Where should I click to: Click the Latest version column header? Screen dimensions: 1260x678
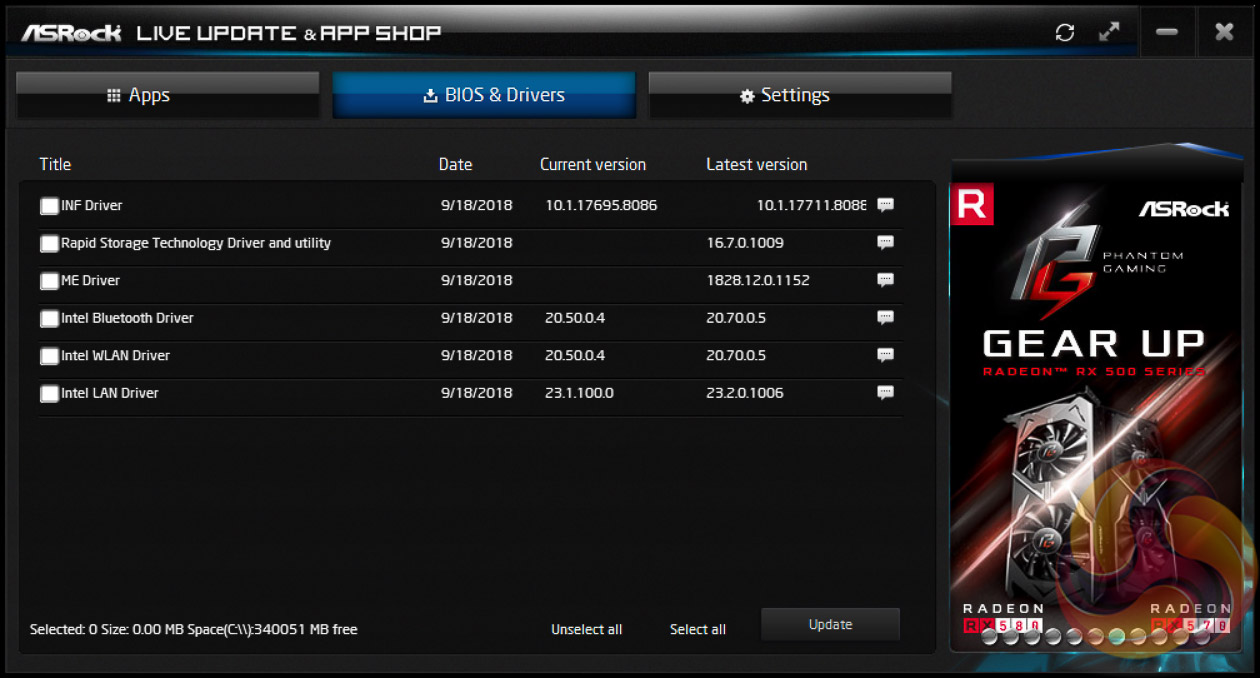[x=756, y=164]
